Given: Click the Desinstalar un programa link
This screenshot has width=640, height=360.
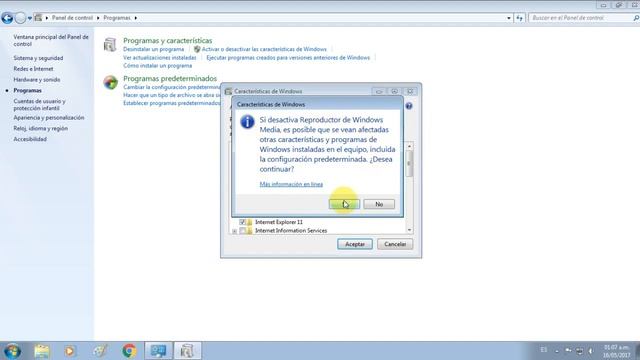Looking at the screenshot, I should (x=153, y=49).
